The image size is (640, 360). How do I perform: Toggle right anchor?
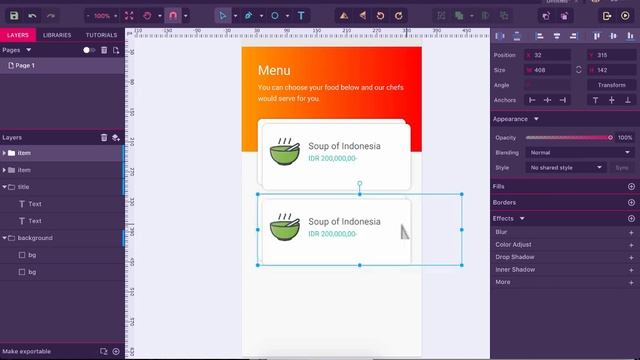coord(563,100)
